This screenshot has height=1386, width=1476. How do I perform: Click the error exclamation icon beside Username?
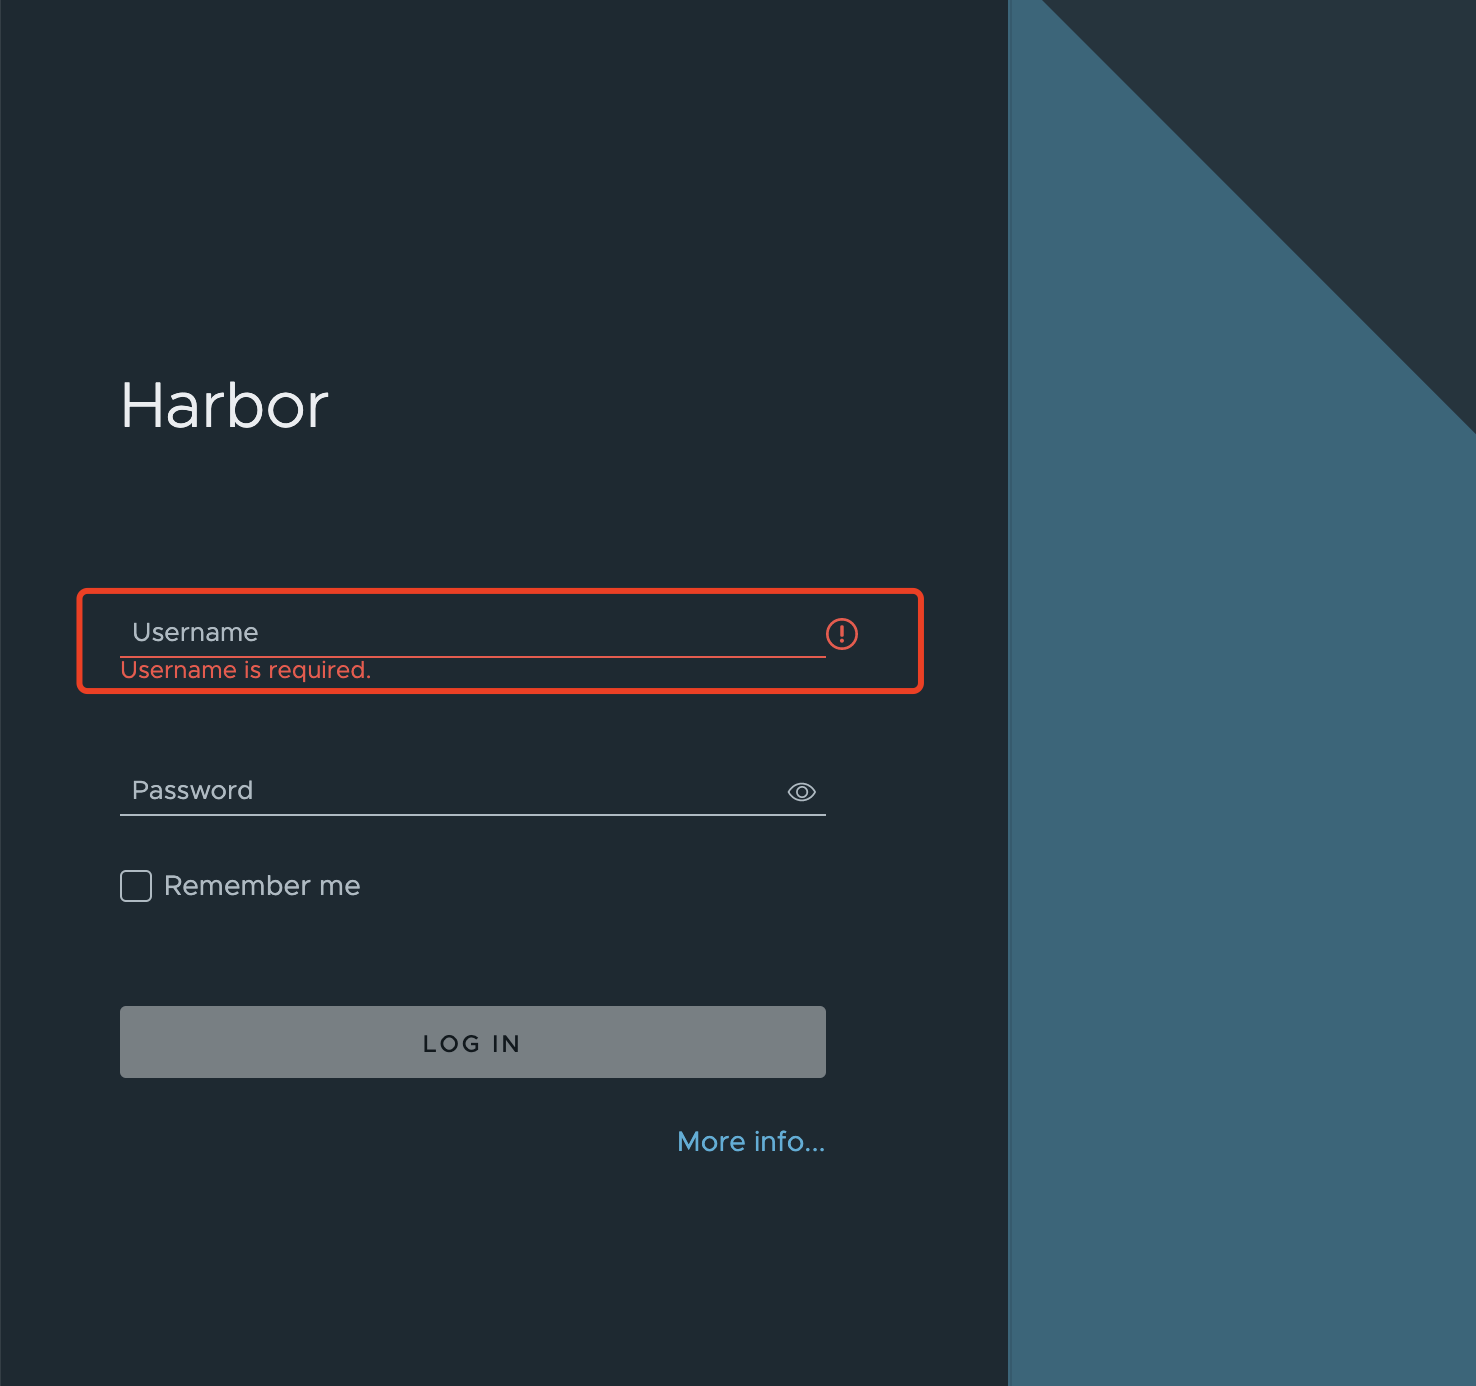843,632
